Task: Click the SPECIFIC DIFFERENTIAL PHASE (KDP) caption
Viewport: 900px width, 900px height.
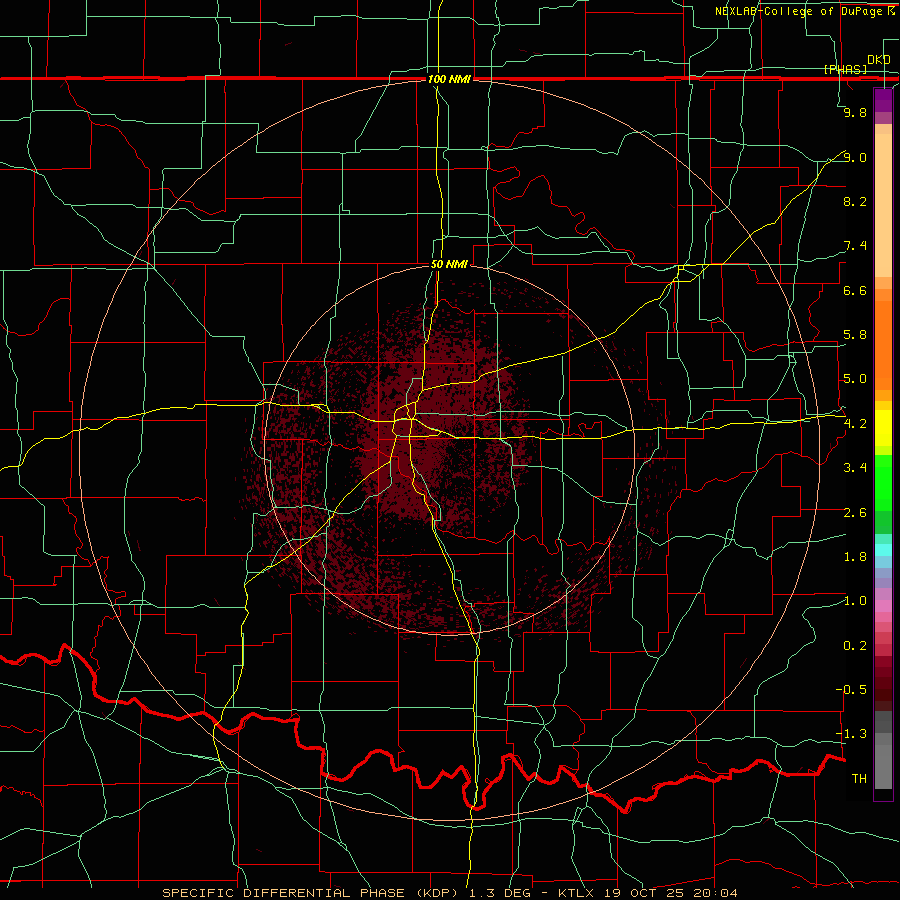Action: click(312, 893)
